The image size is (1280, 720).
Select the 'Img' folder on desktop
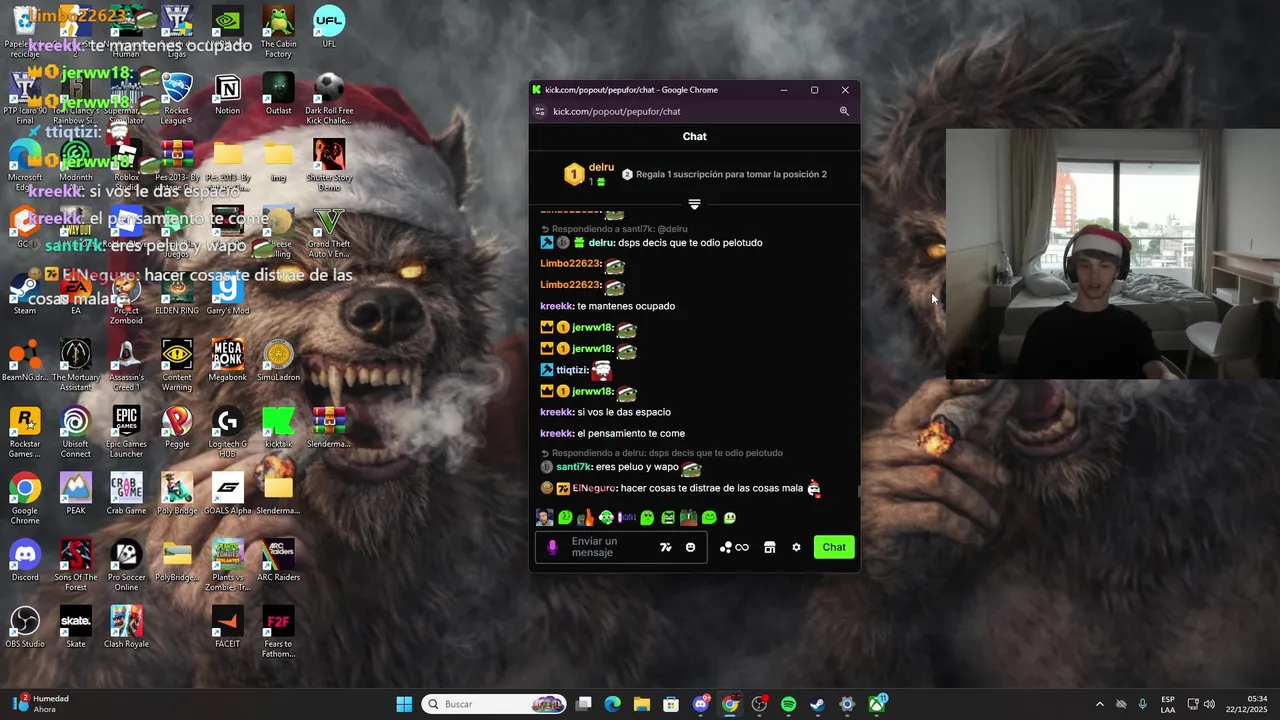(x=278, y=160)
